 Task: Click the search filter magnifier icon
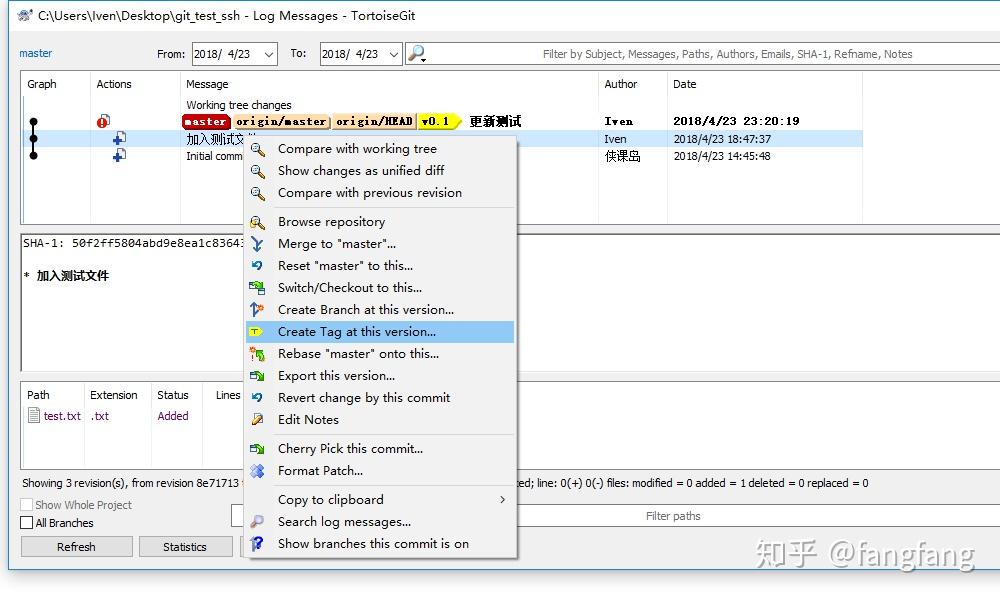416,54
